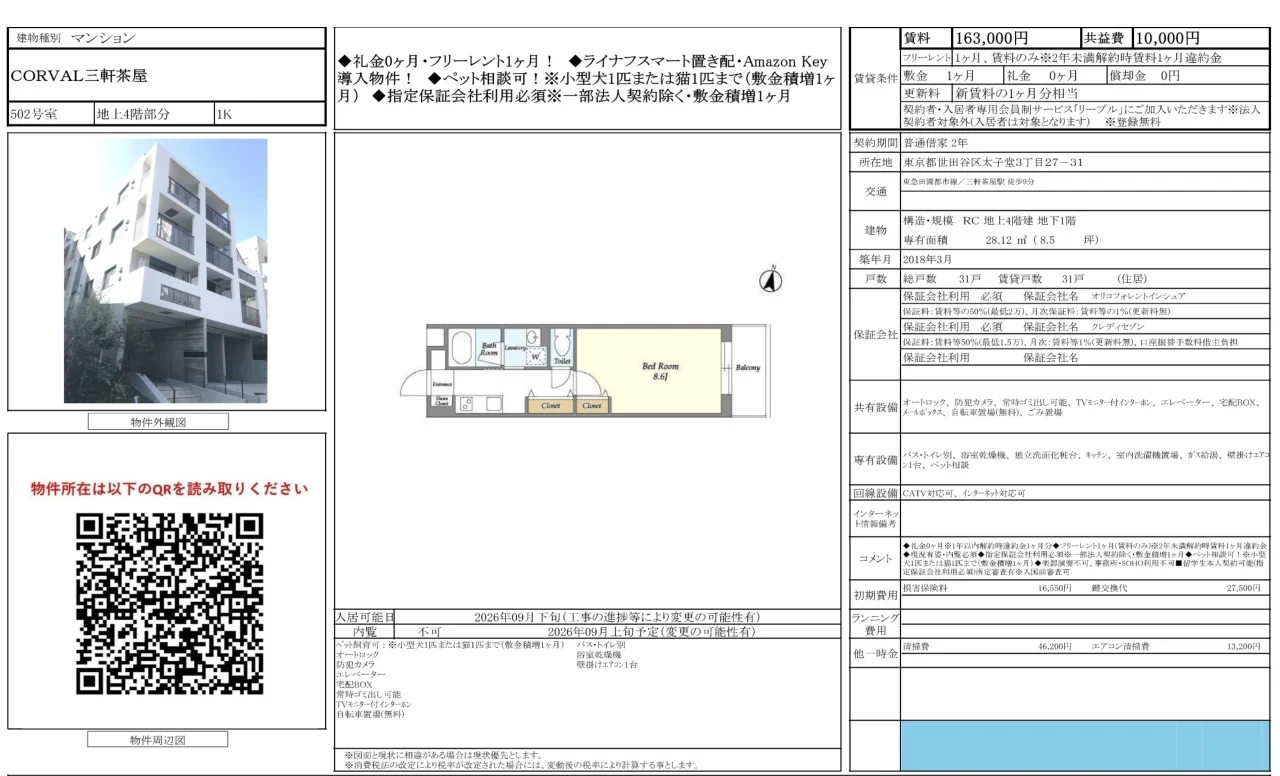The image size is (1280, 776).
Task: Select red notice '物件所在は以下のQRを読み取りください'
Action: point(169,489)
